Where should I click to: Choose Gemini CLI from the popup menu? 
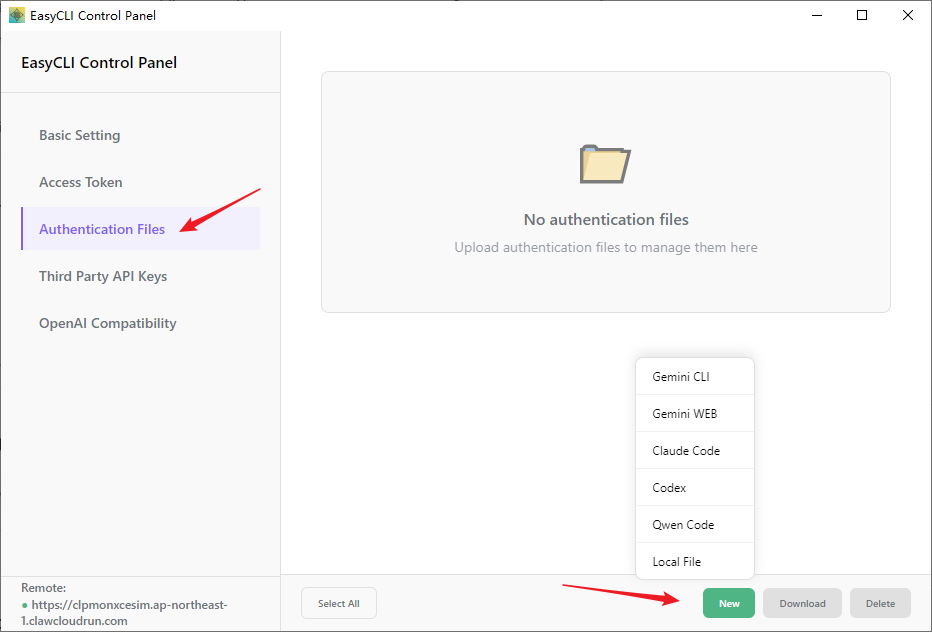[x=680, y=377]
